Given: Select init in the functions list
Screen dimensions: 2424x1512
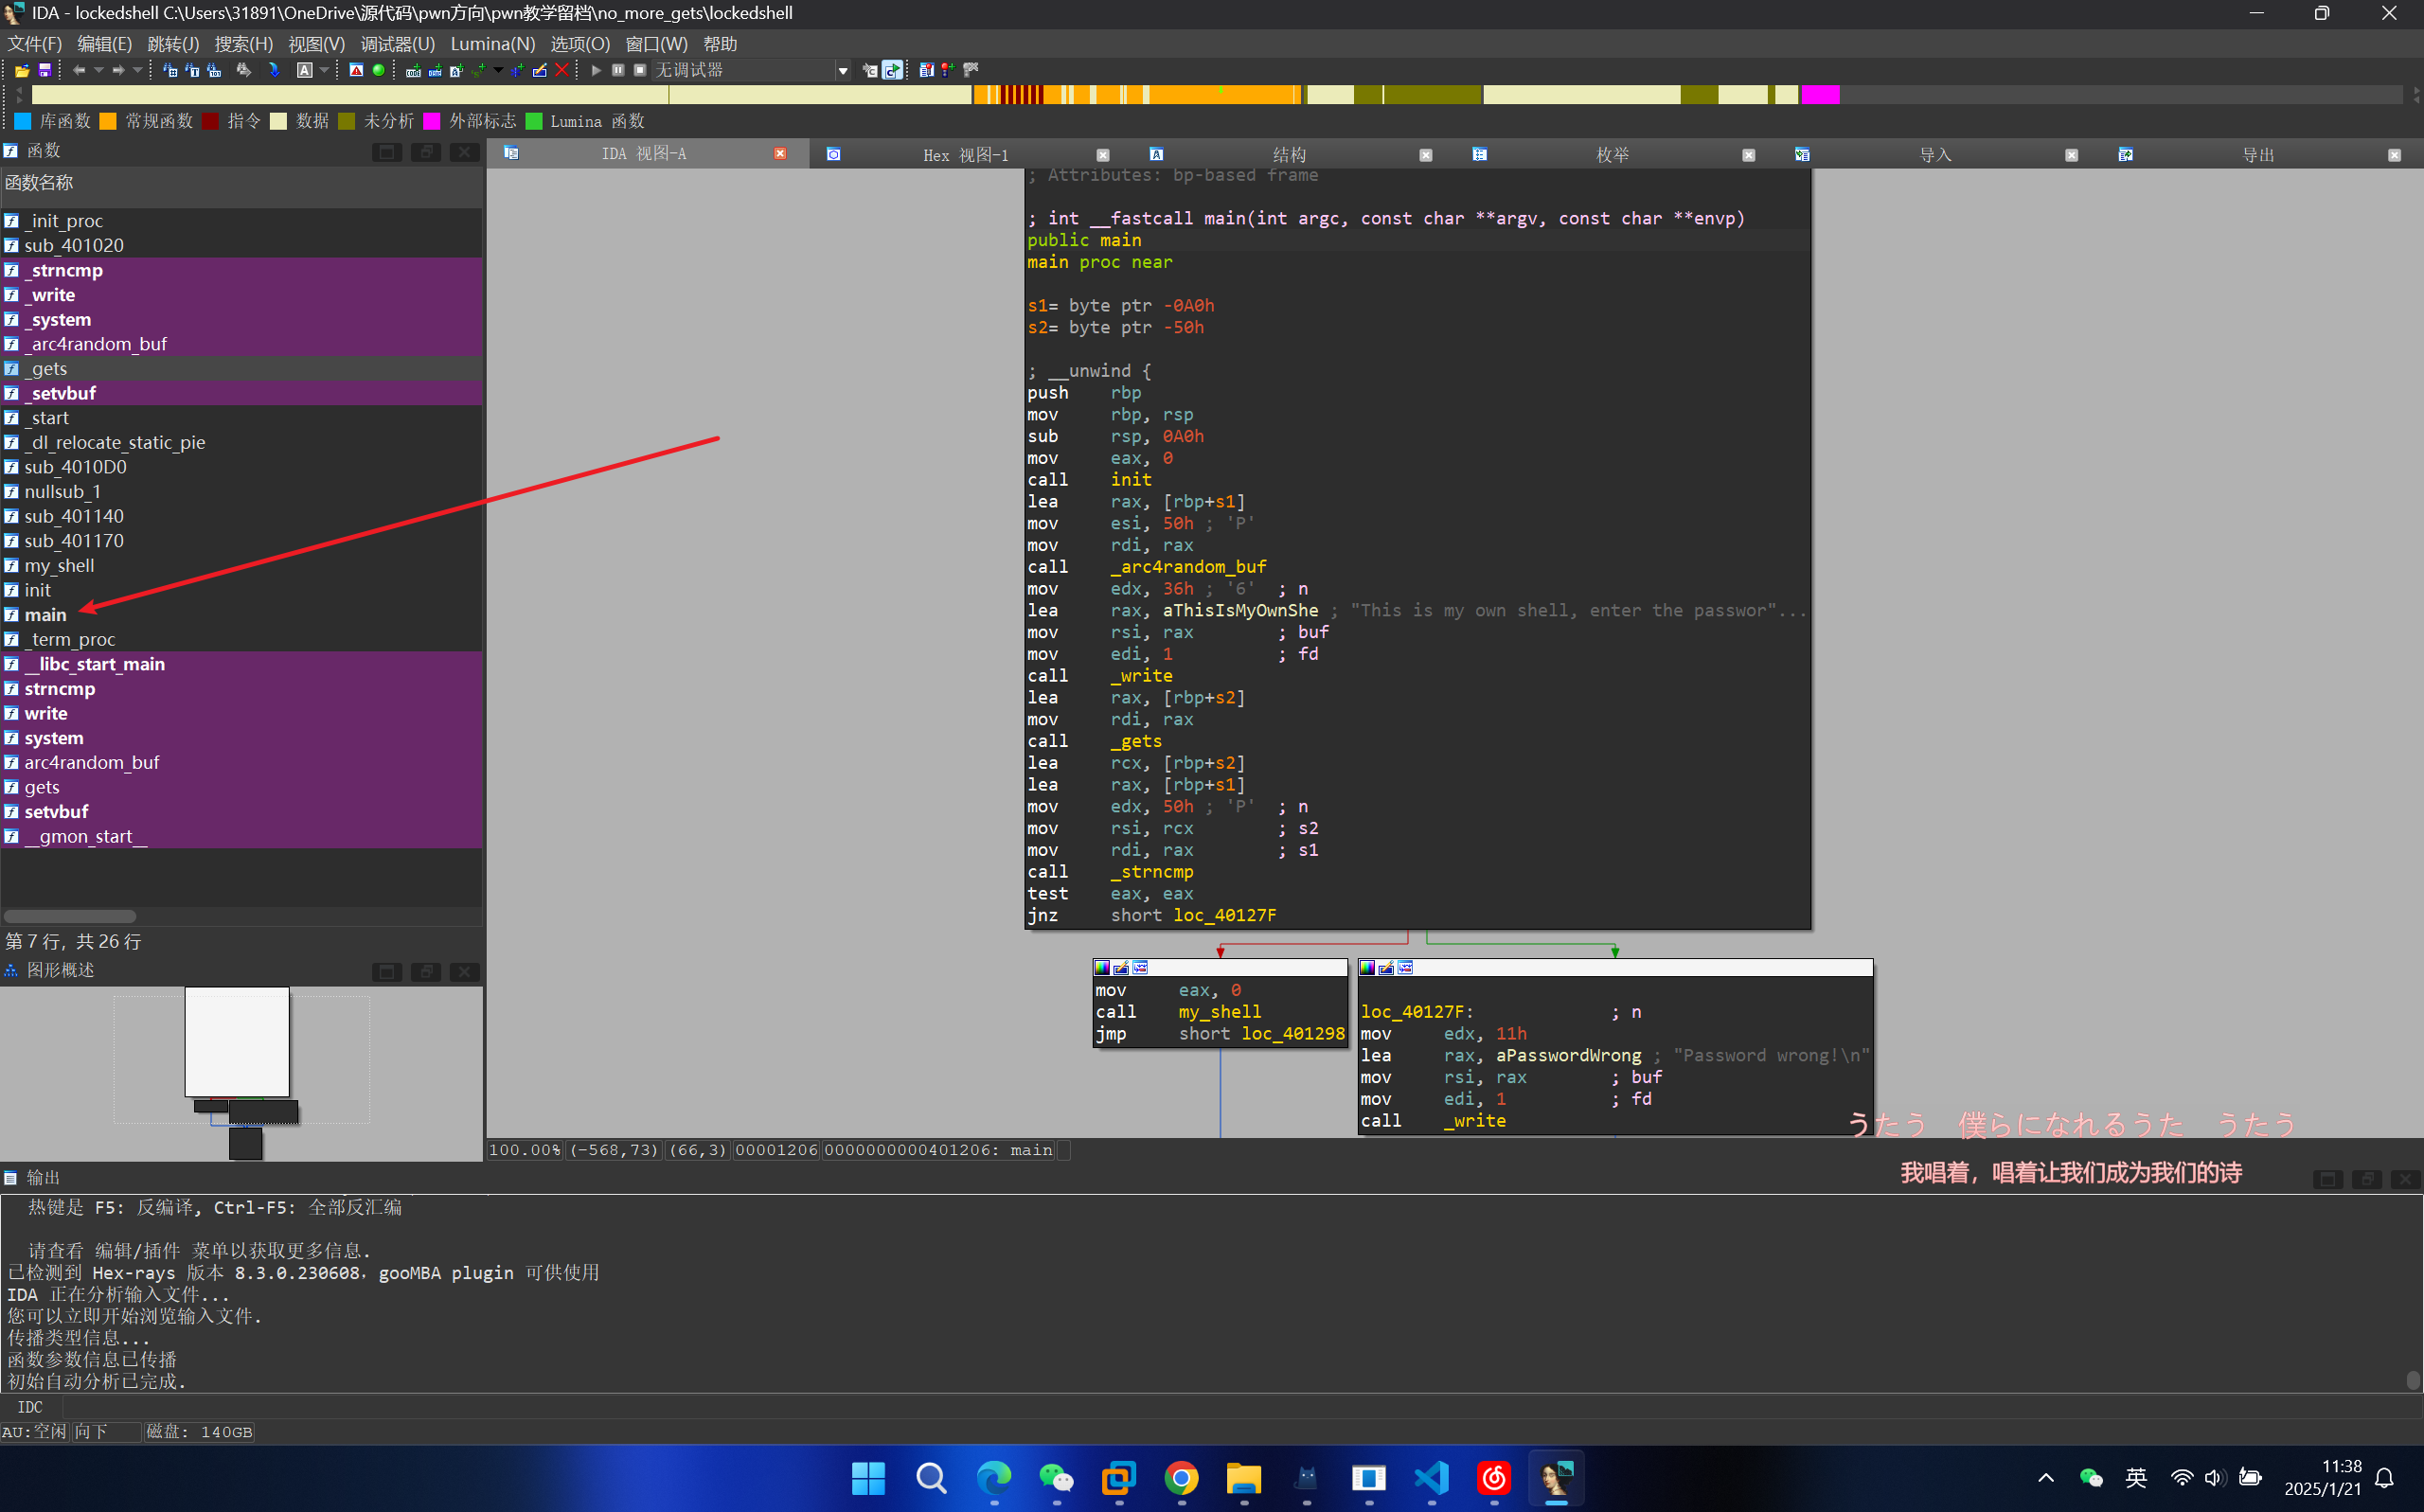Looking at the screenshot, I should point(241,590).
